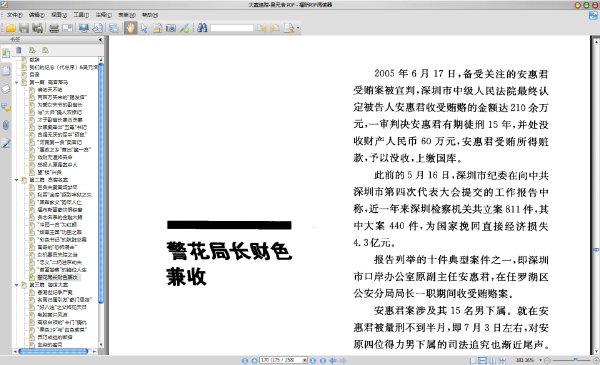Select the 第一篇 bookmark label
The width and height of the screenshot is (600, 365).
tap(48, 82)
